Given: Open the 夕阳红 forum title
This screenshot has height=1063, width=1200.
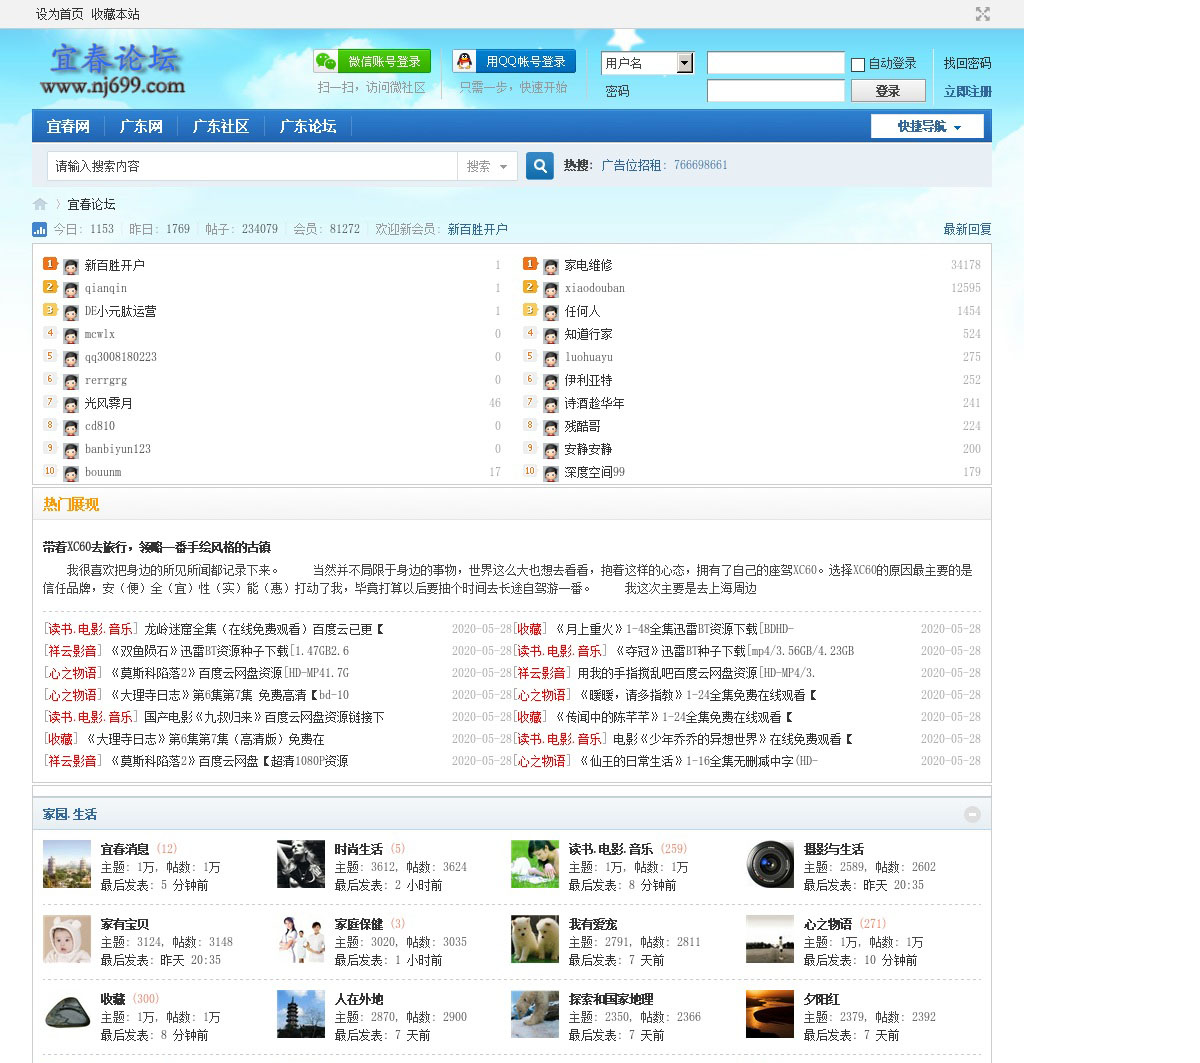Looking at the screenshot, I should 822,999.
